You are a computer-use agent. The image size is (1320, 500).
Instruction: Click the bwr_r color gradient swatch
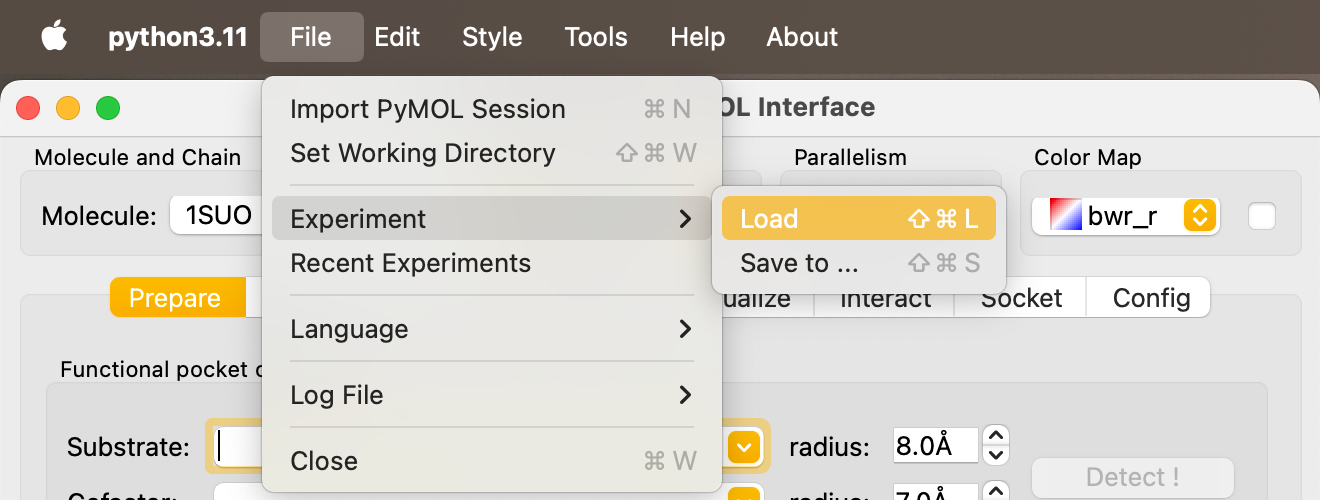(1065, 214)
